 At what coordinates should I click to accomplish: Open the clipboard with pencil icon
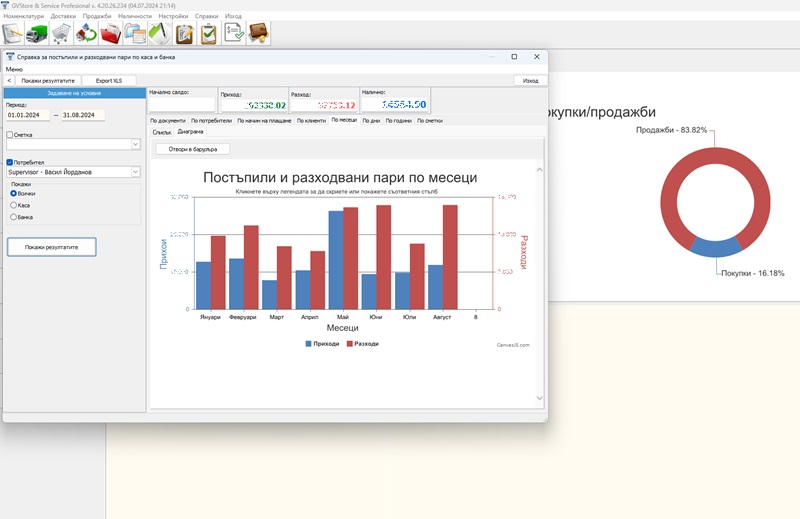[x=184, y=34]
